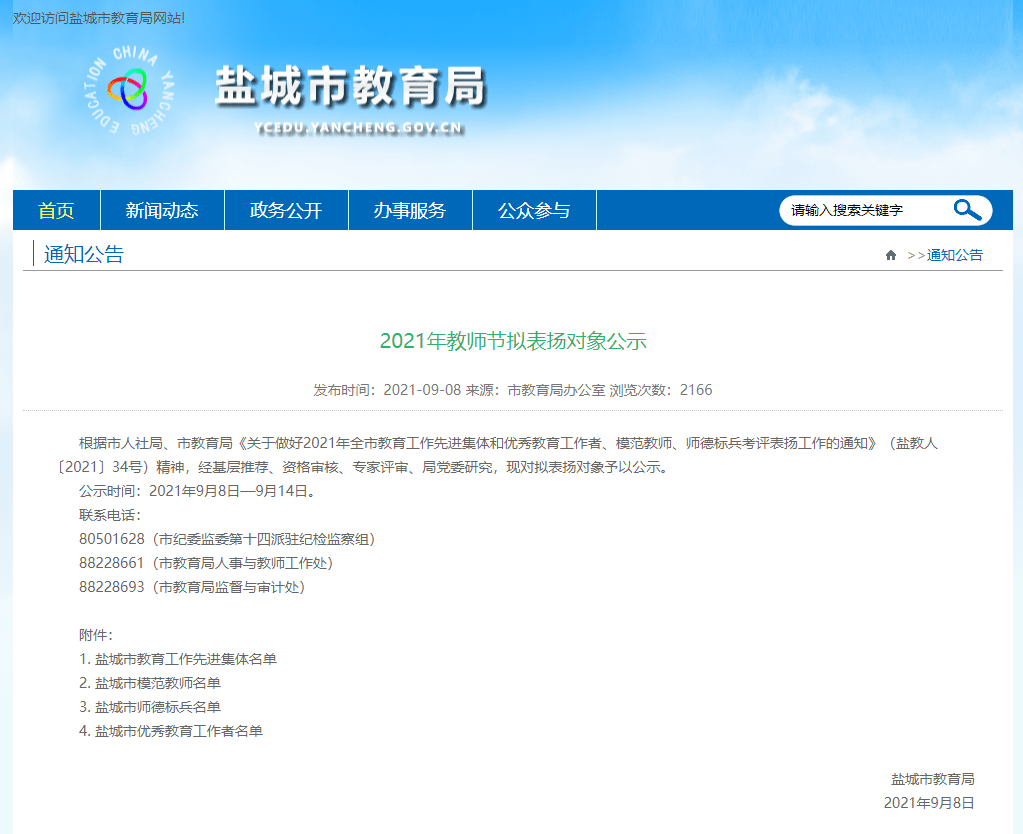1023x834 pixels.
Task: Click the 附件 label
Action: pyautogui.click(x=96, y=635)
